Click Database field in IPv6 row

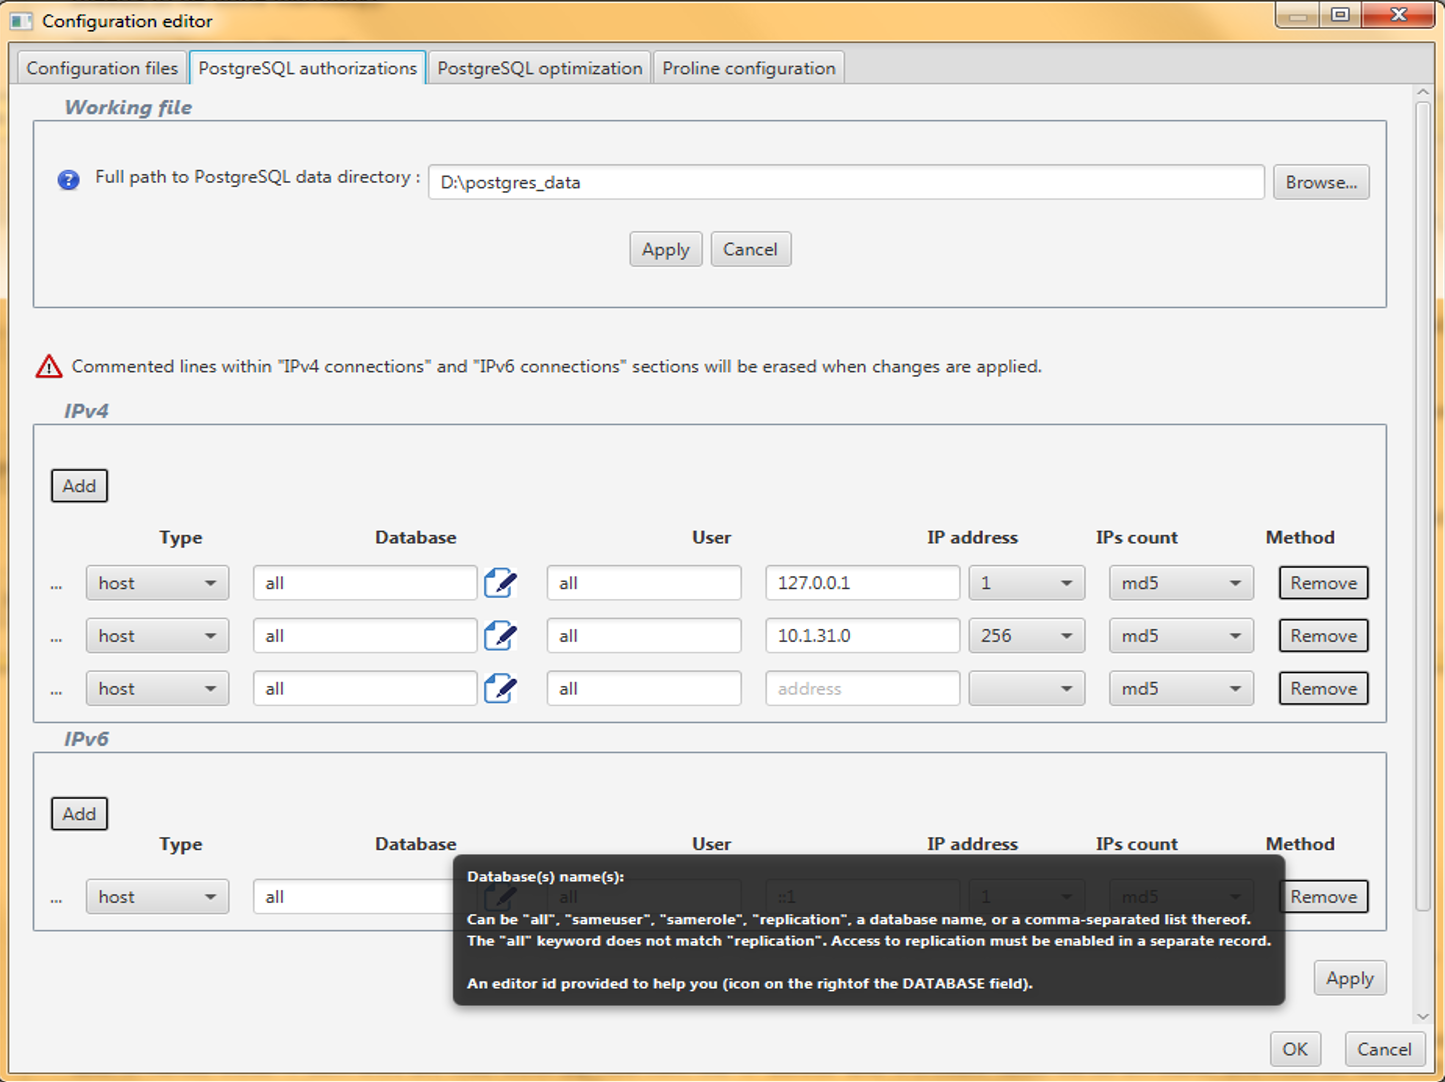354,897
